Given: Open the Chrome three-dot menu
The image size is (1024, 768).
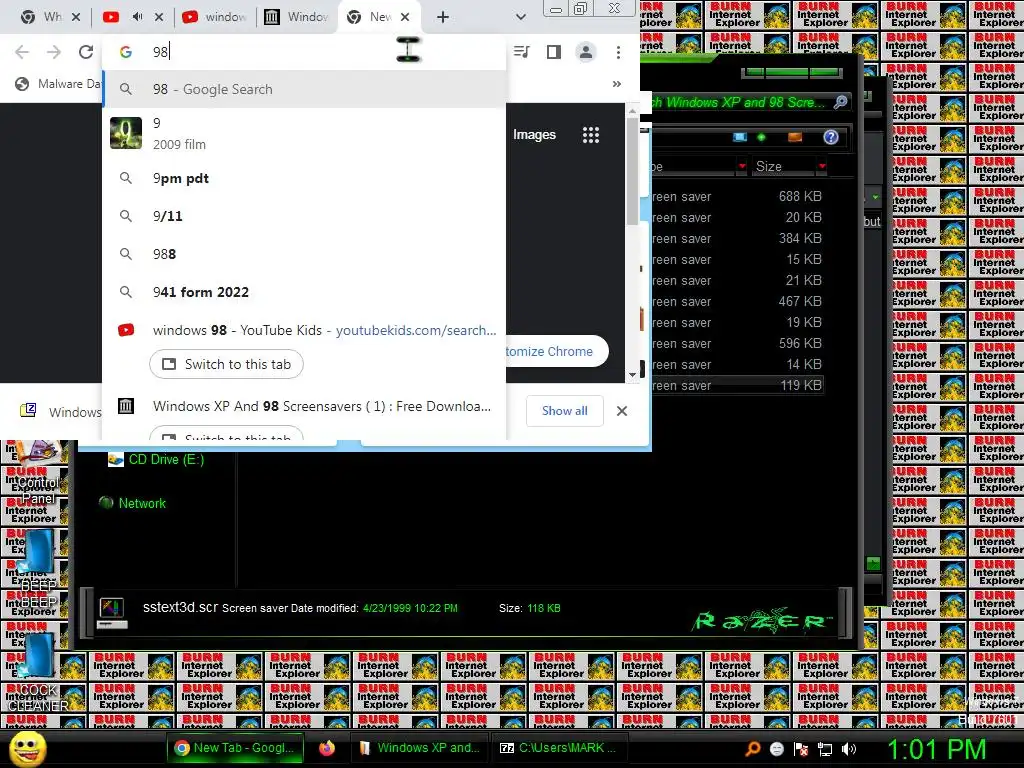Looking at the screenshot, I should tap(618, 52).
